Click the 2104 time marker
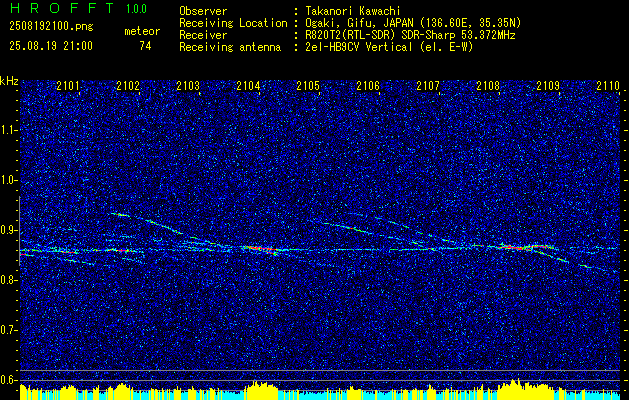The image size is (629, 400). point(248,86)
